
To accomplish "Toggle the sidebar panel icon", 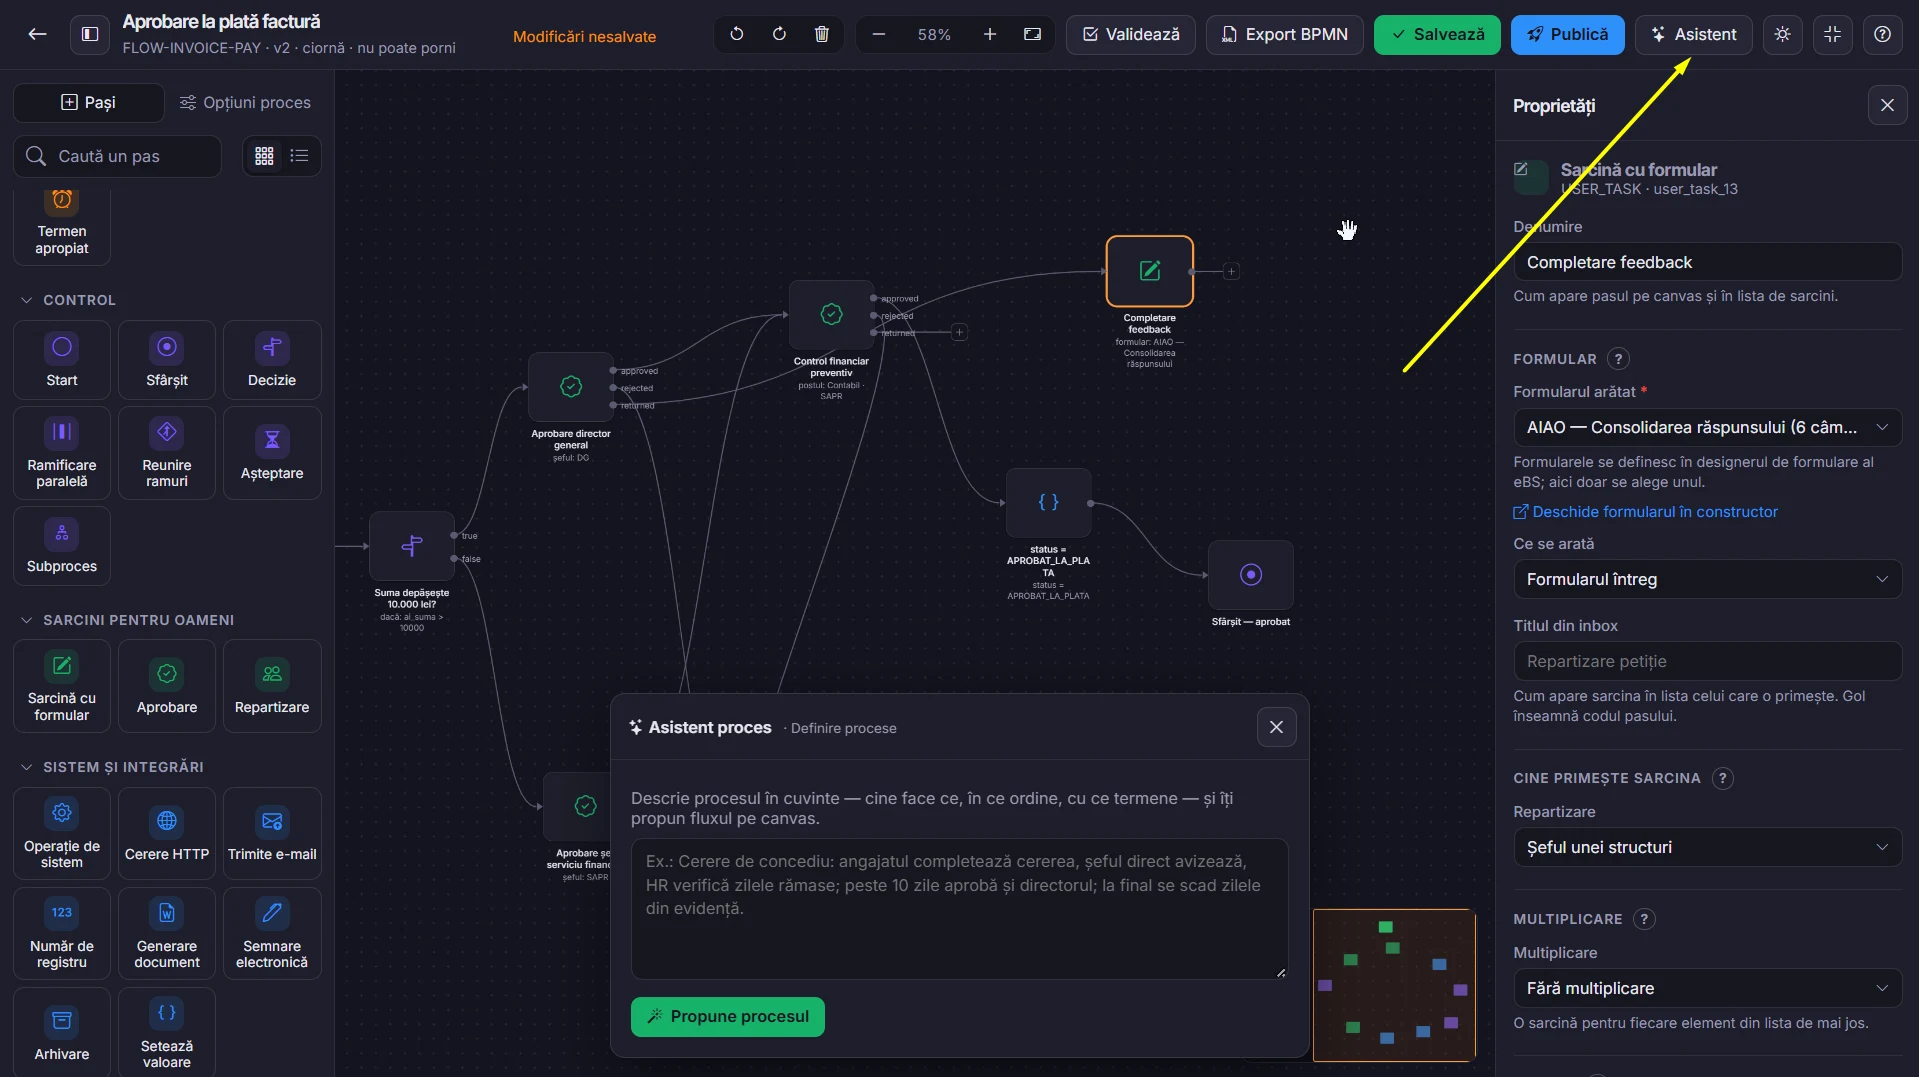I will [x=90, y=34].
